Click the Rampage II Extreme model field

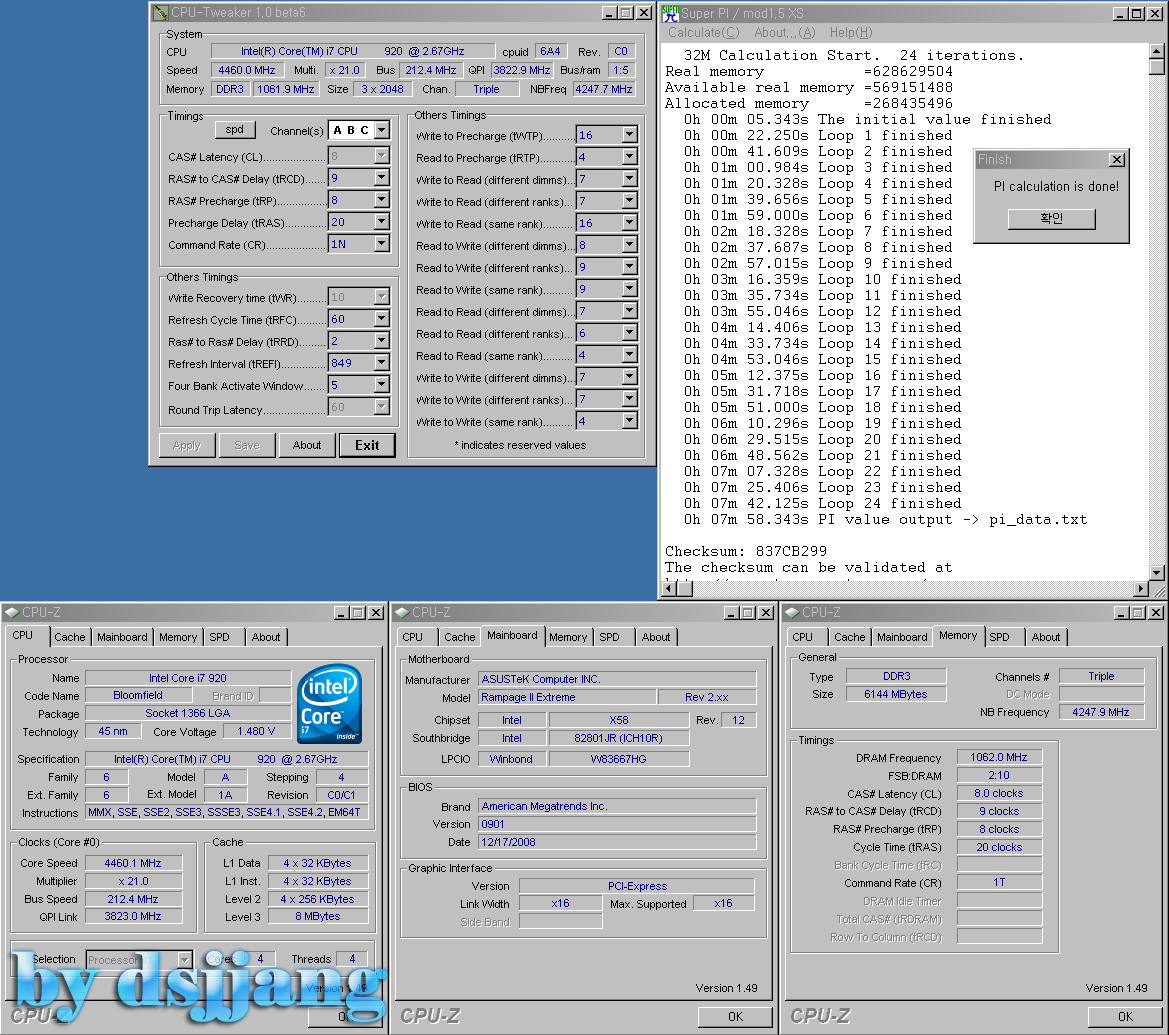(567, 696)
